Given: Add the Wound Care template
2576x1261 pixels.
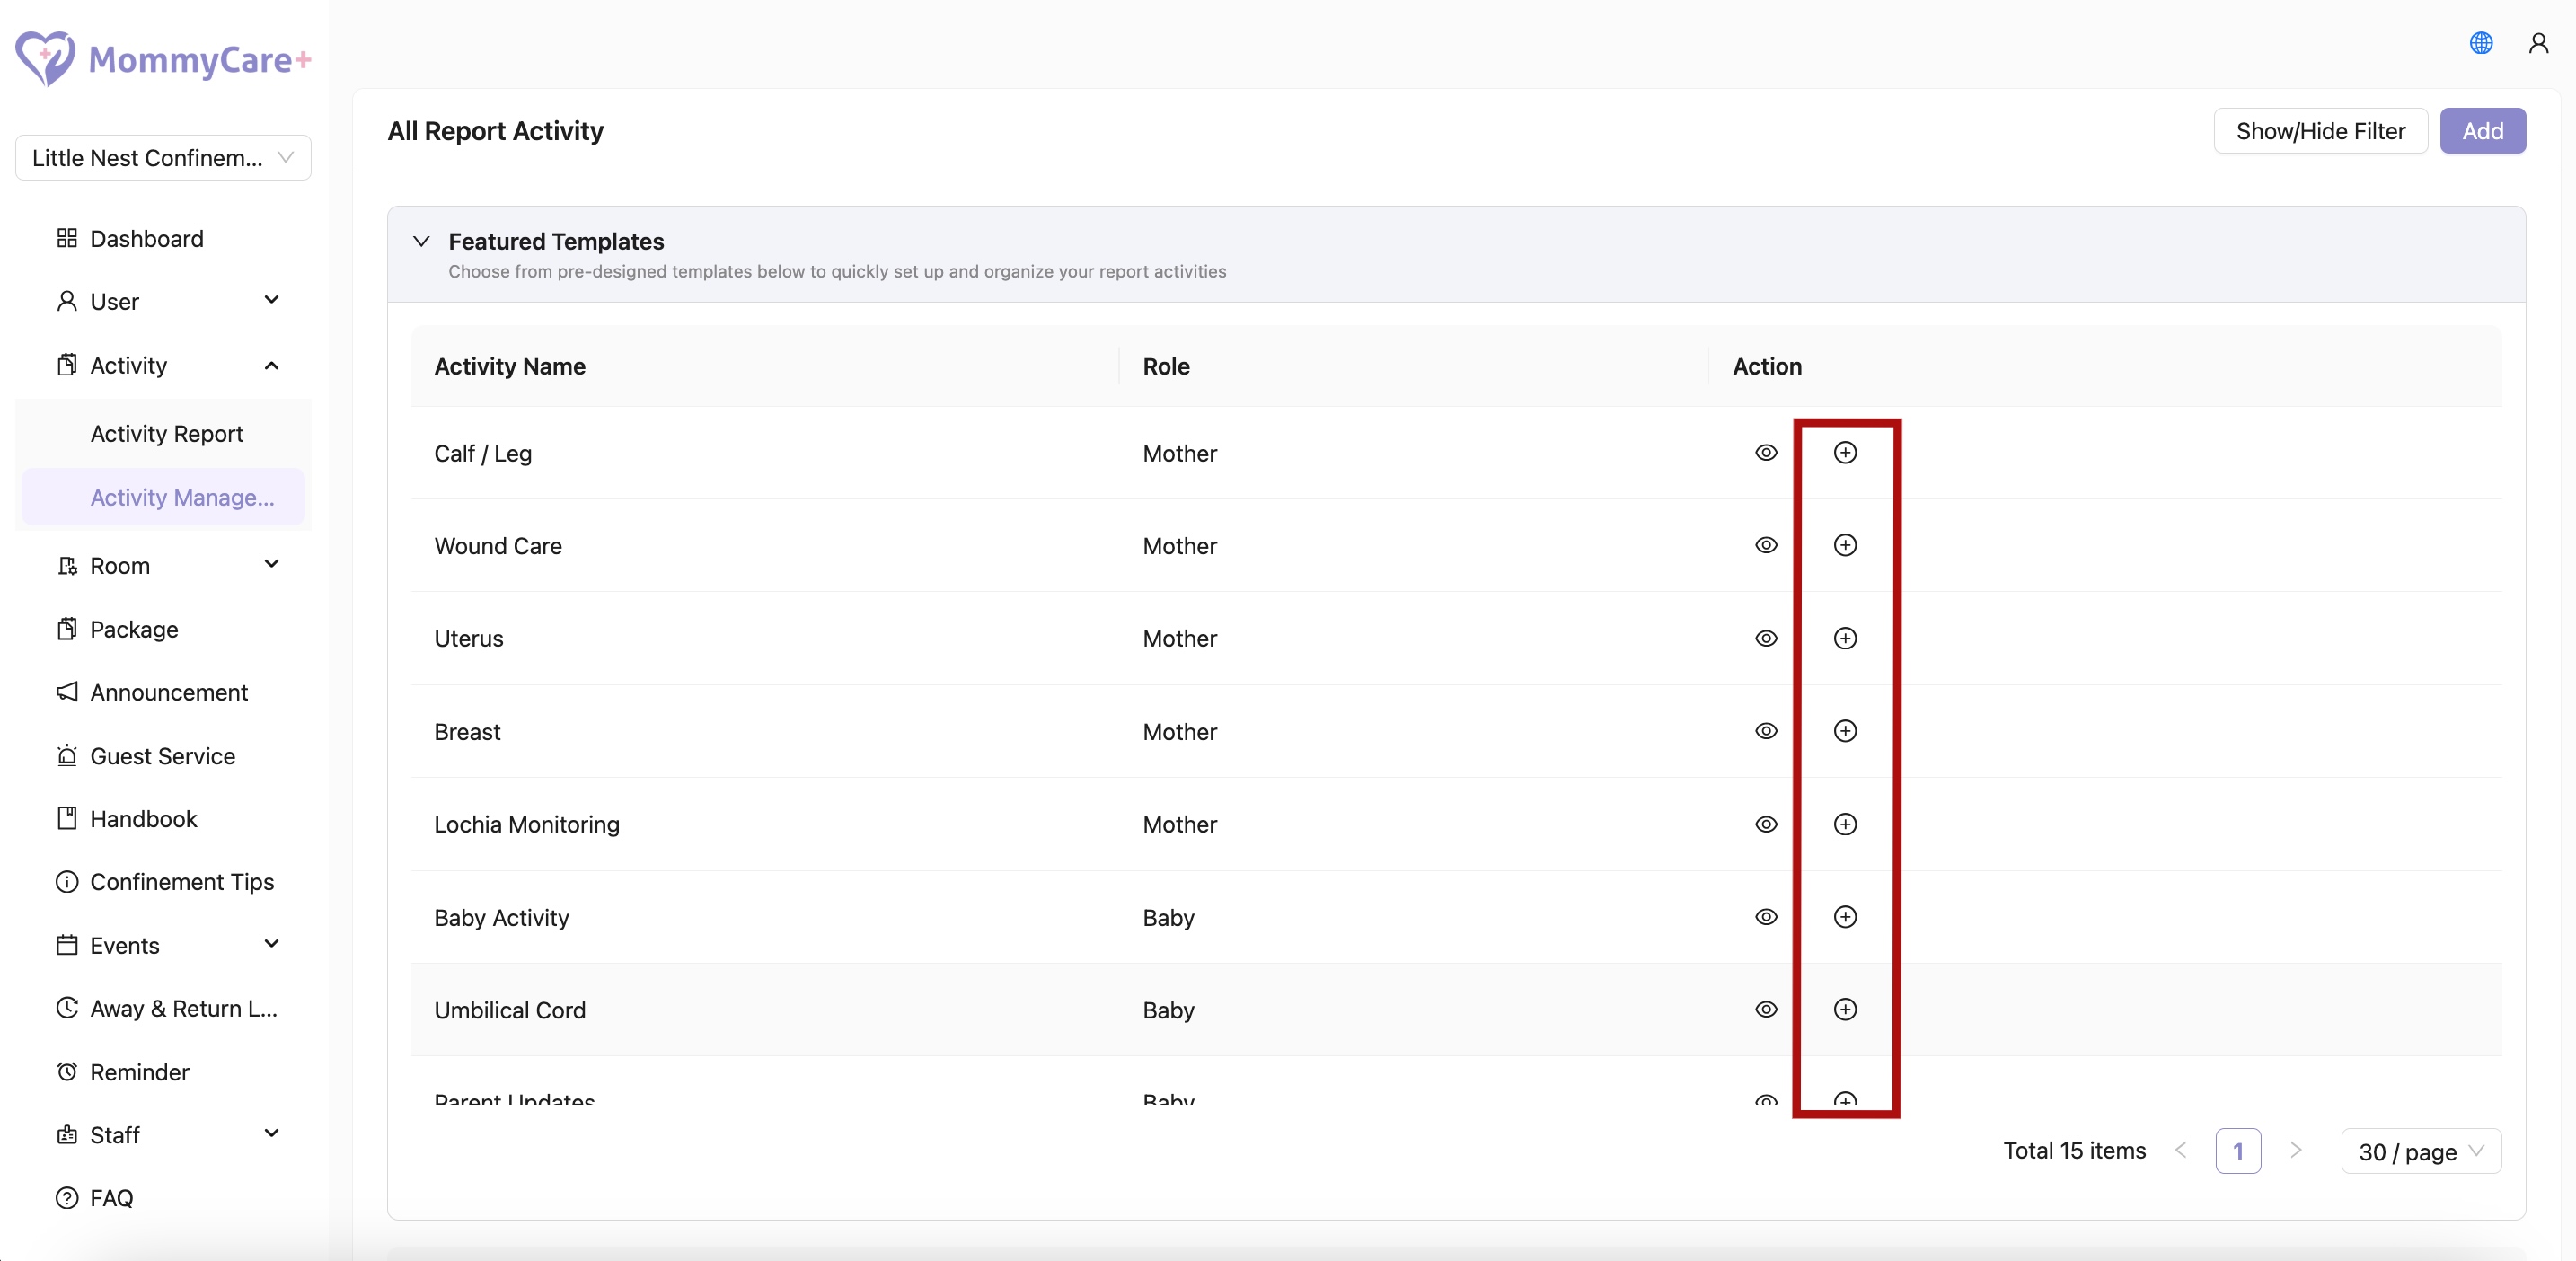Looking at the screenshot, I should (1845, 545).
